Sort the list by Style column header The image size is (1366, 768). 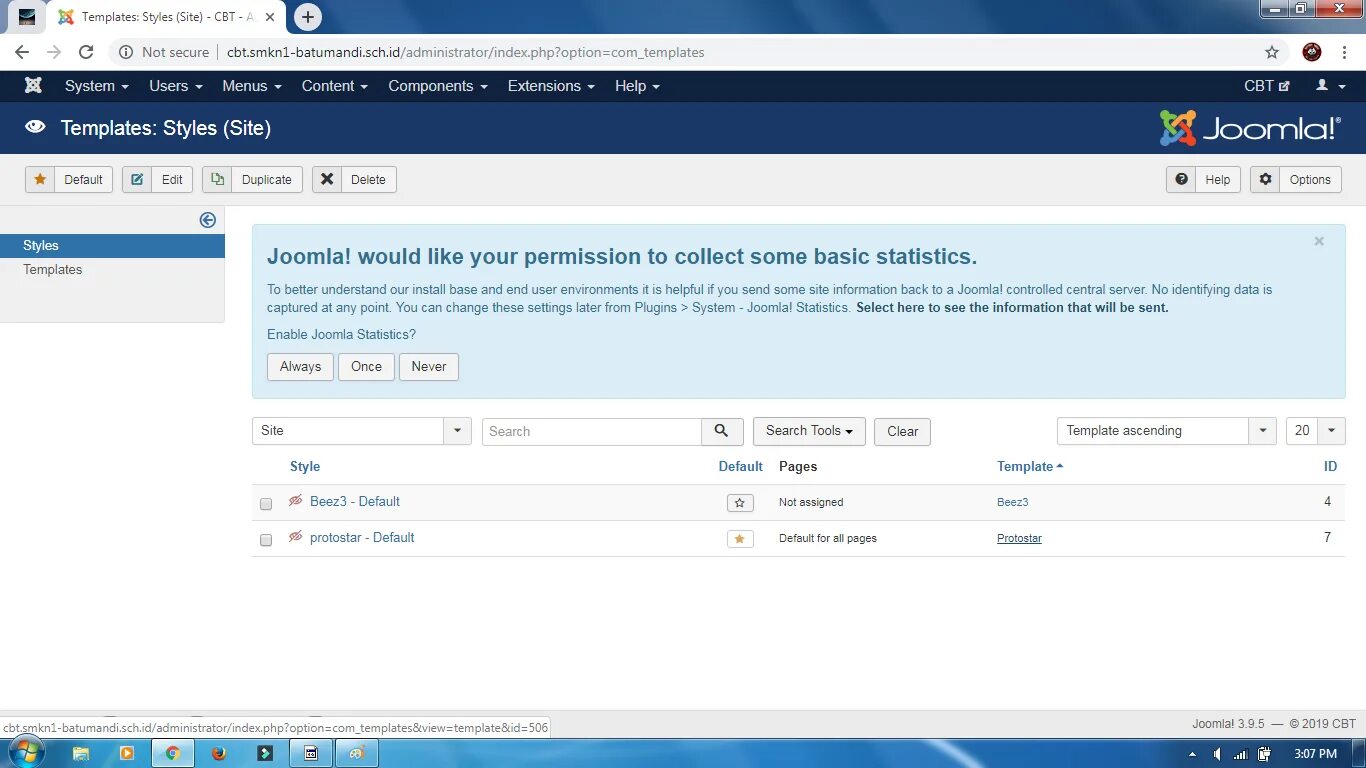[x=305, y=466]
